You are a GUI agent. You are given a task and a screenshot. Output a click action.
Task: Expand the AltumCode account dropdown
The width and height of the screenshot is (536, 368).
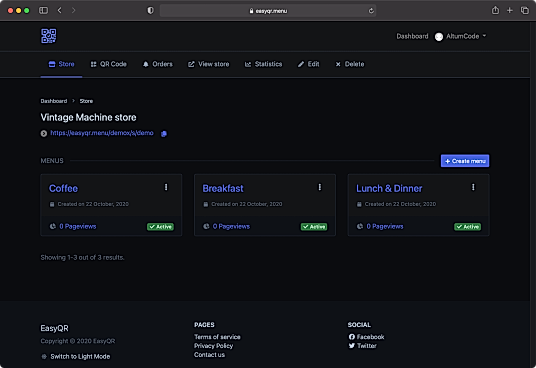point(460,36)
